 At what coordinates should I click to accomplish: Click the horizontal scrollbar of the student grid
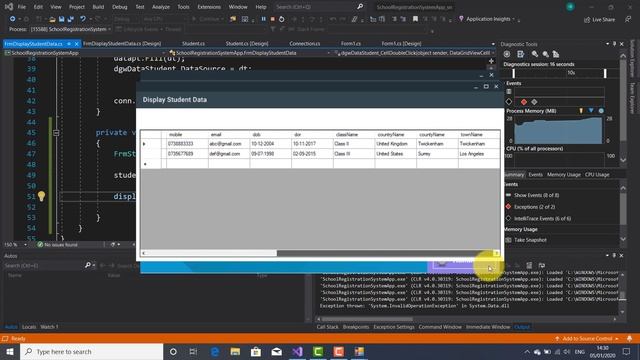point(320,253)
